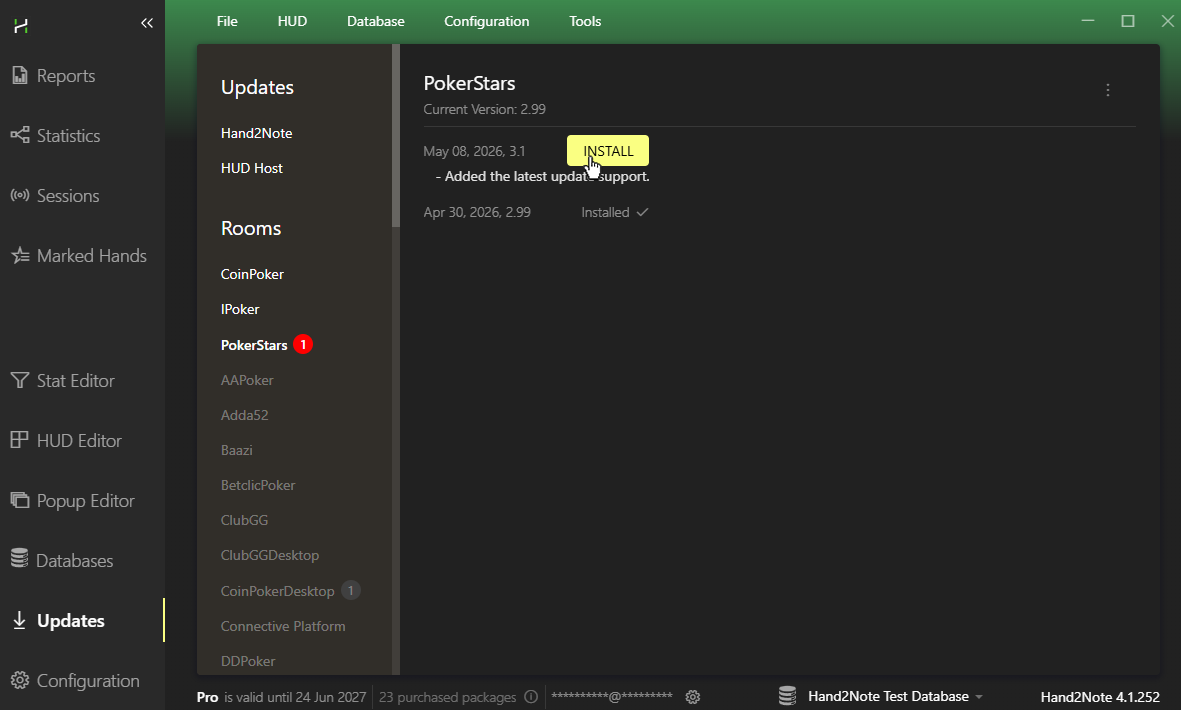Install PokerStars version 3.1 update
1181x710 pixels.
pos(608,151)
